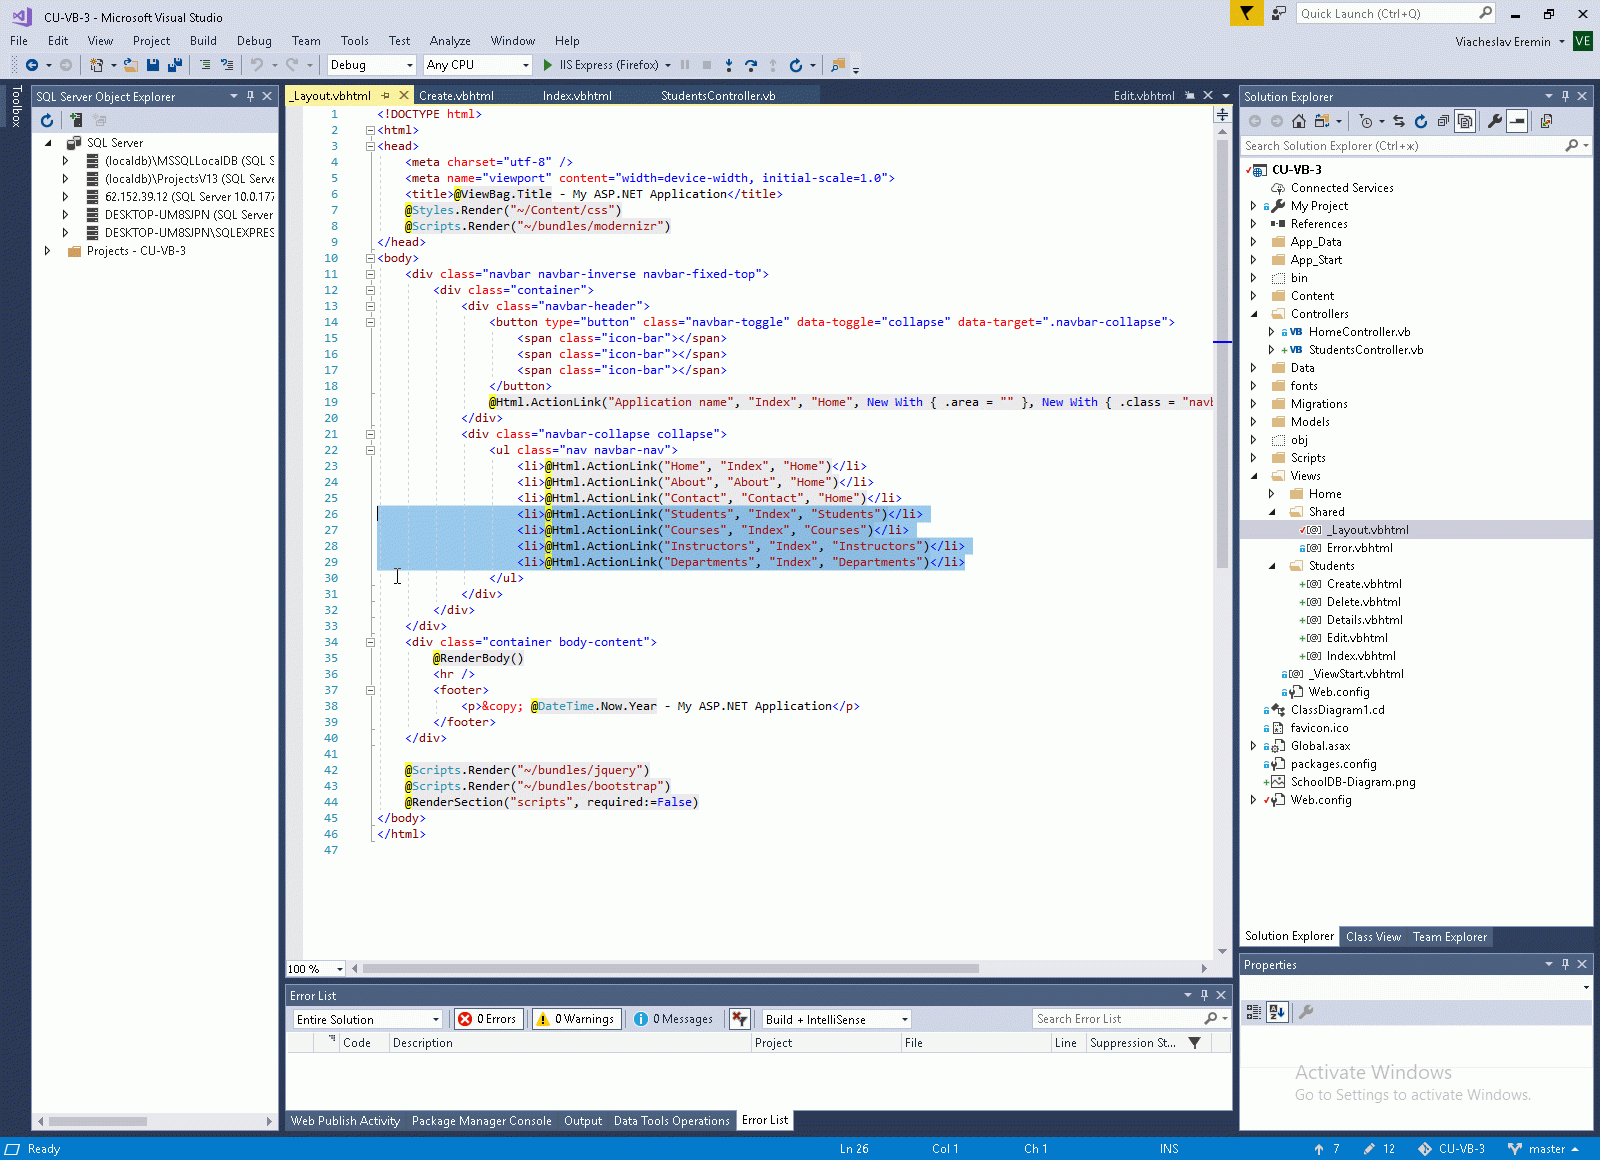
Task: Refresh the SQL Server Object Explorer
Action: coord(47,120)
